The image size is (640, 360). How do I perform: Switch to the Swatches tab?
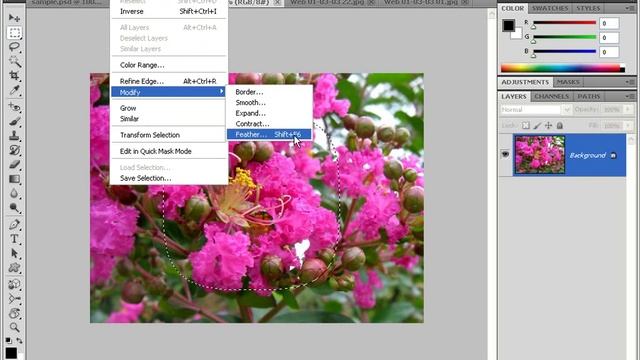click(x=549, y=8)
